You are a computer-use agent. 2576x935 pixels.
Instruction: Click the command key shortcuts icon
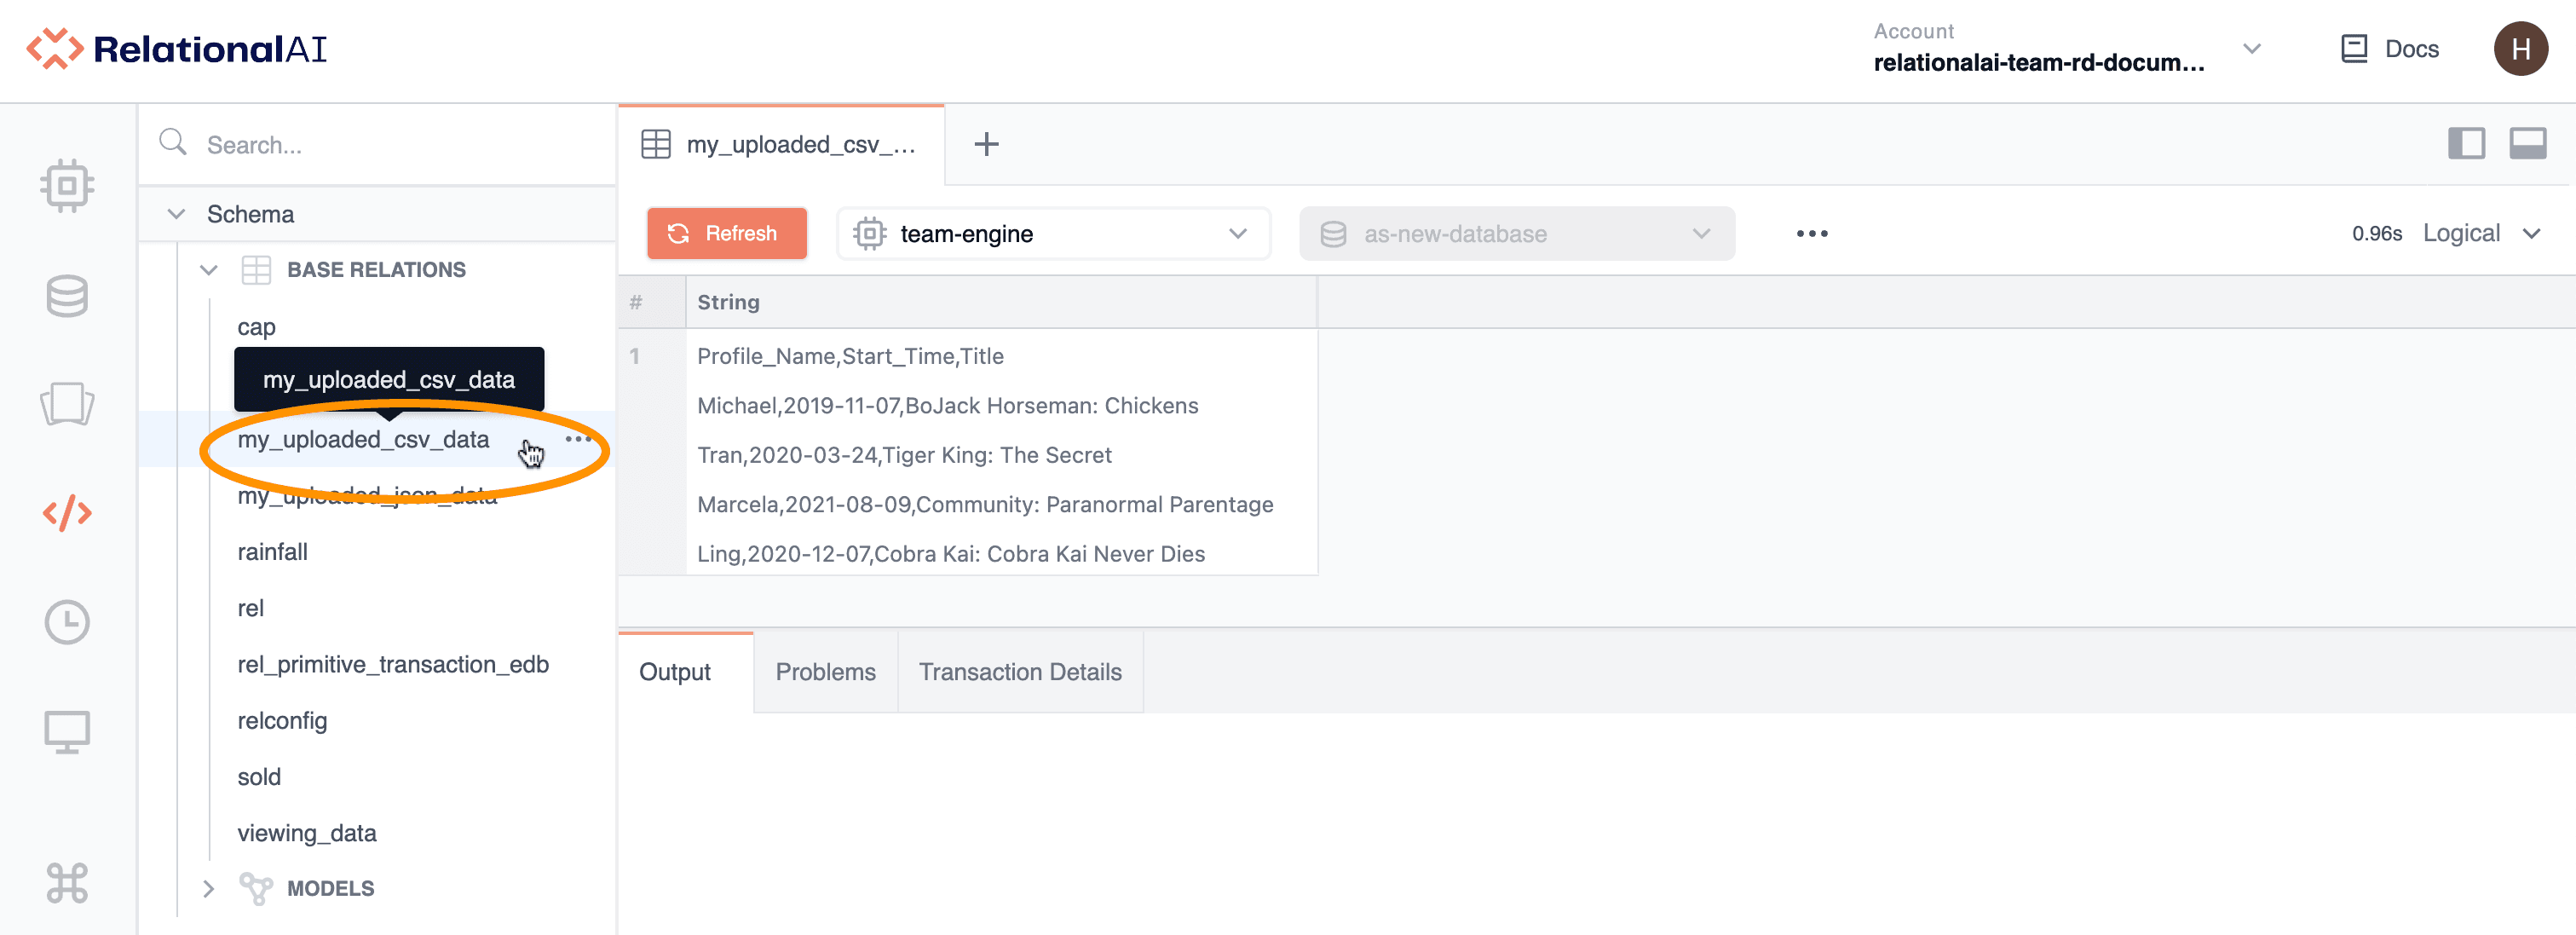point(67,882)
